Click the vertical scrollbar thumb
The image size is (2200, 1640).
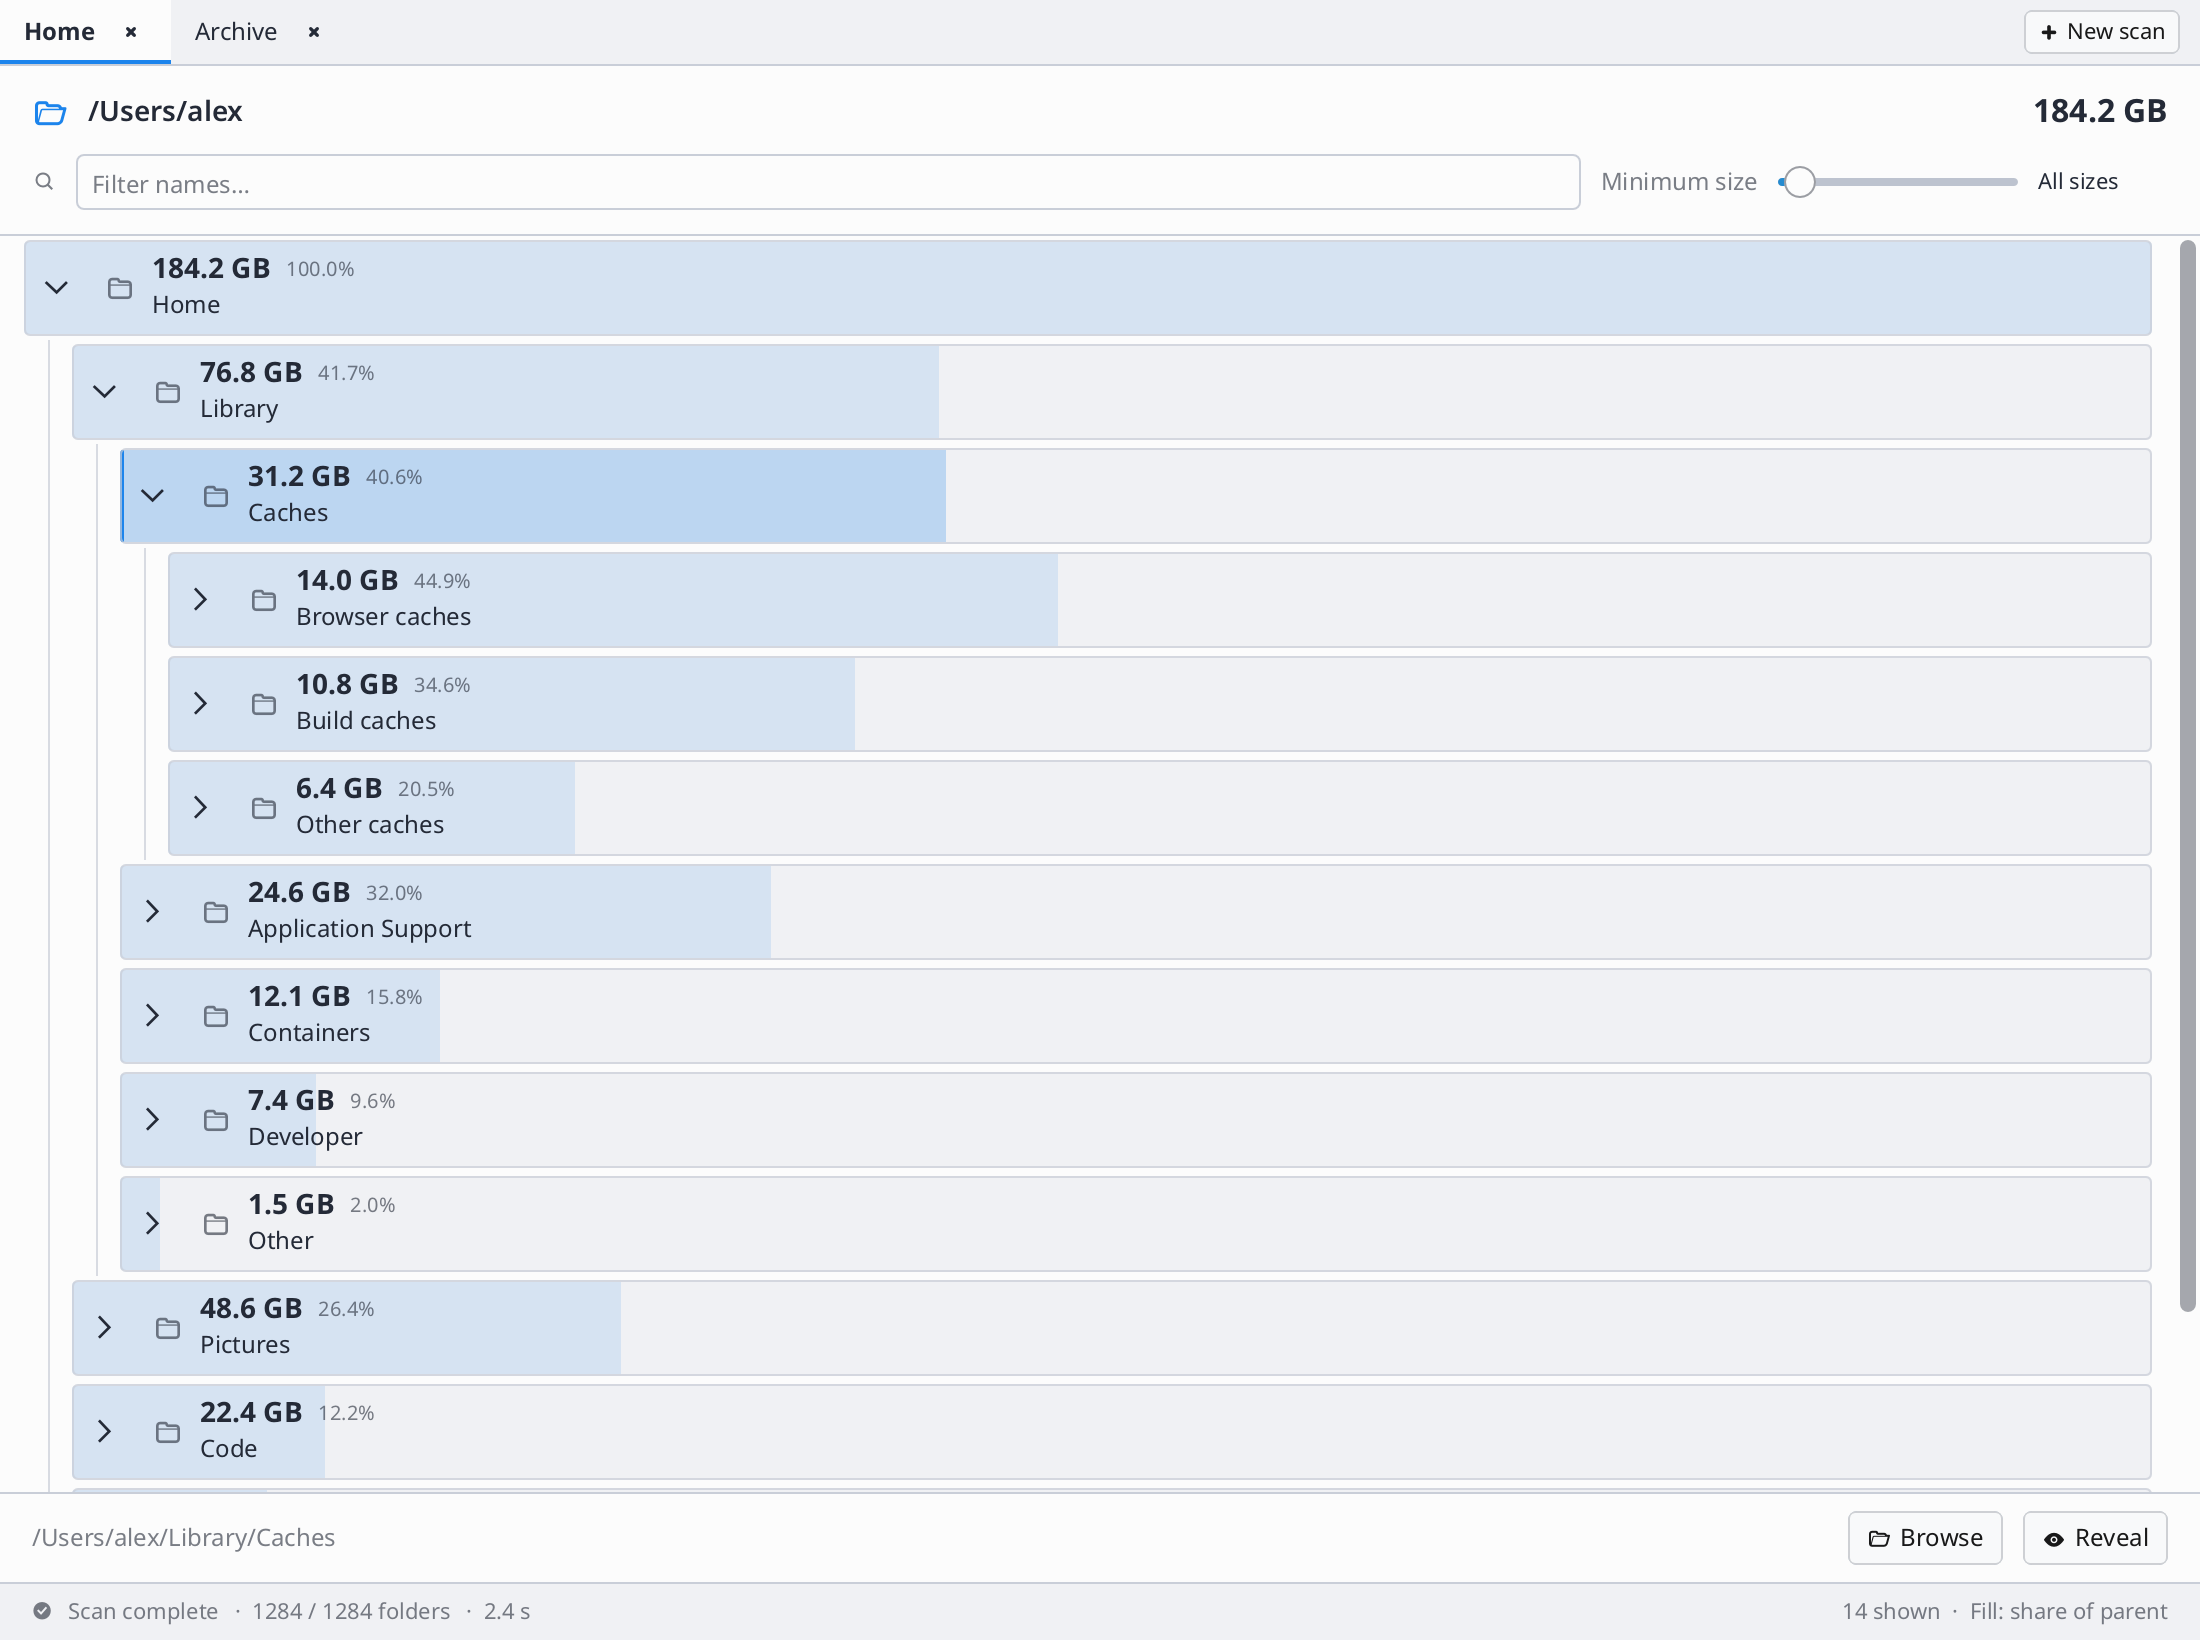click(x=2188, y=776)
